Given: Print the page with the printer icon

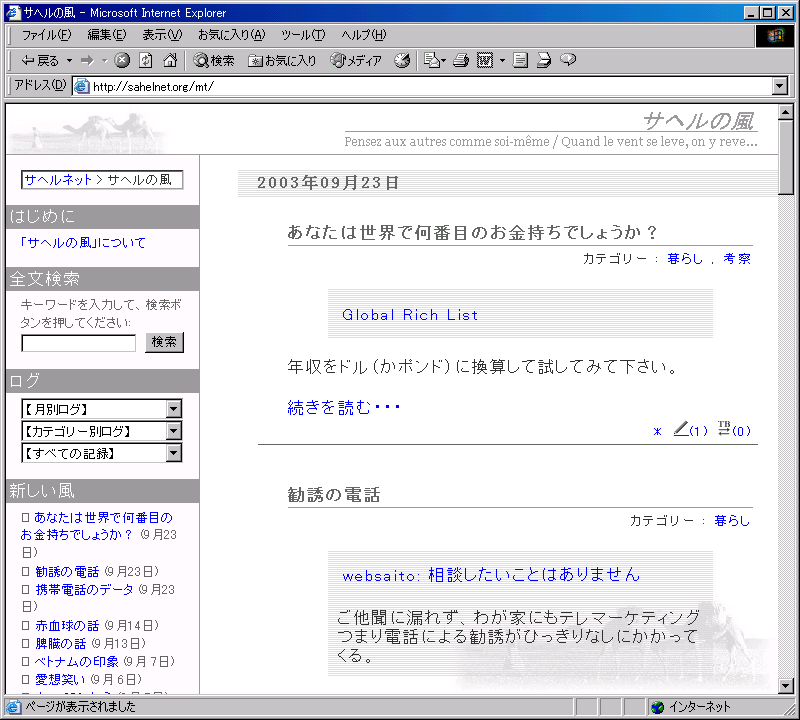Looking at the screenshot, I should click(x=461, y=61).
